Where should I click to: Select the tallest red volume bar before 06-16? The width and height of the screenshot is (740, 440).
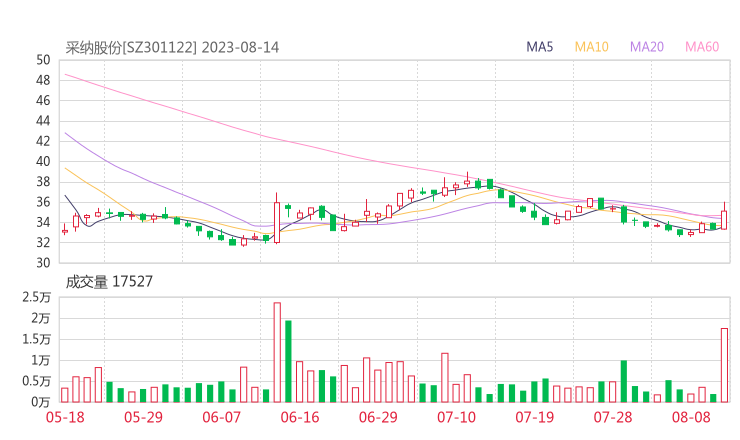point(277,353)
